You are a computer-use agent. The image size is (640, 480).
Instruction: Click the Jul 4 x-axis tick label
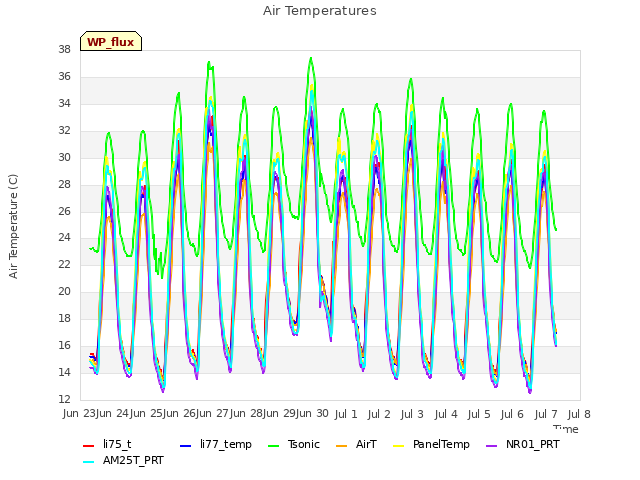click(446, 414)
